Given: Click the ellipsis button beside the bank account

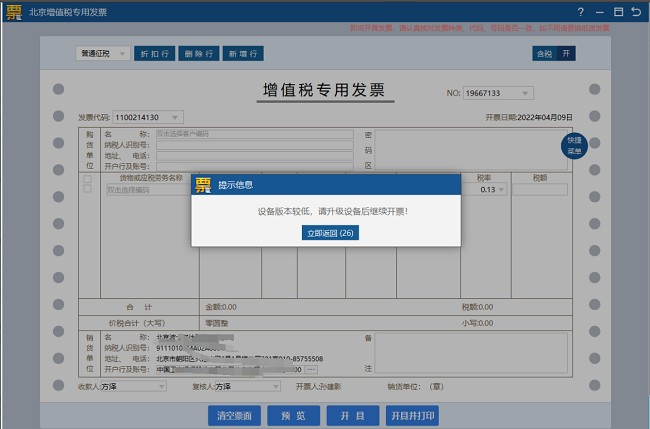Looking at the screenshot, I should pyautogui.click(x=311, y=370).
